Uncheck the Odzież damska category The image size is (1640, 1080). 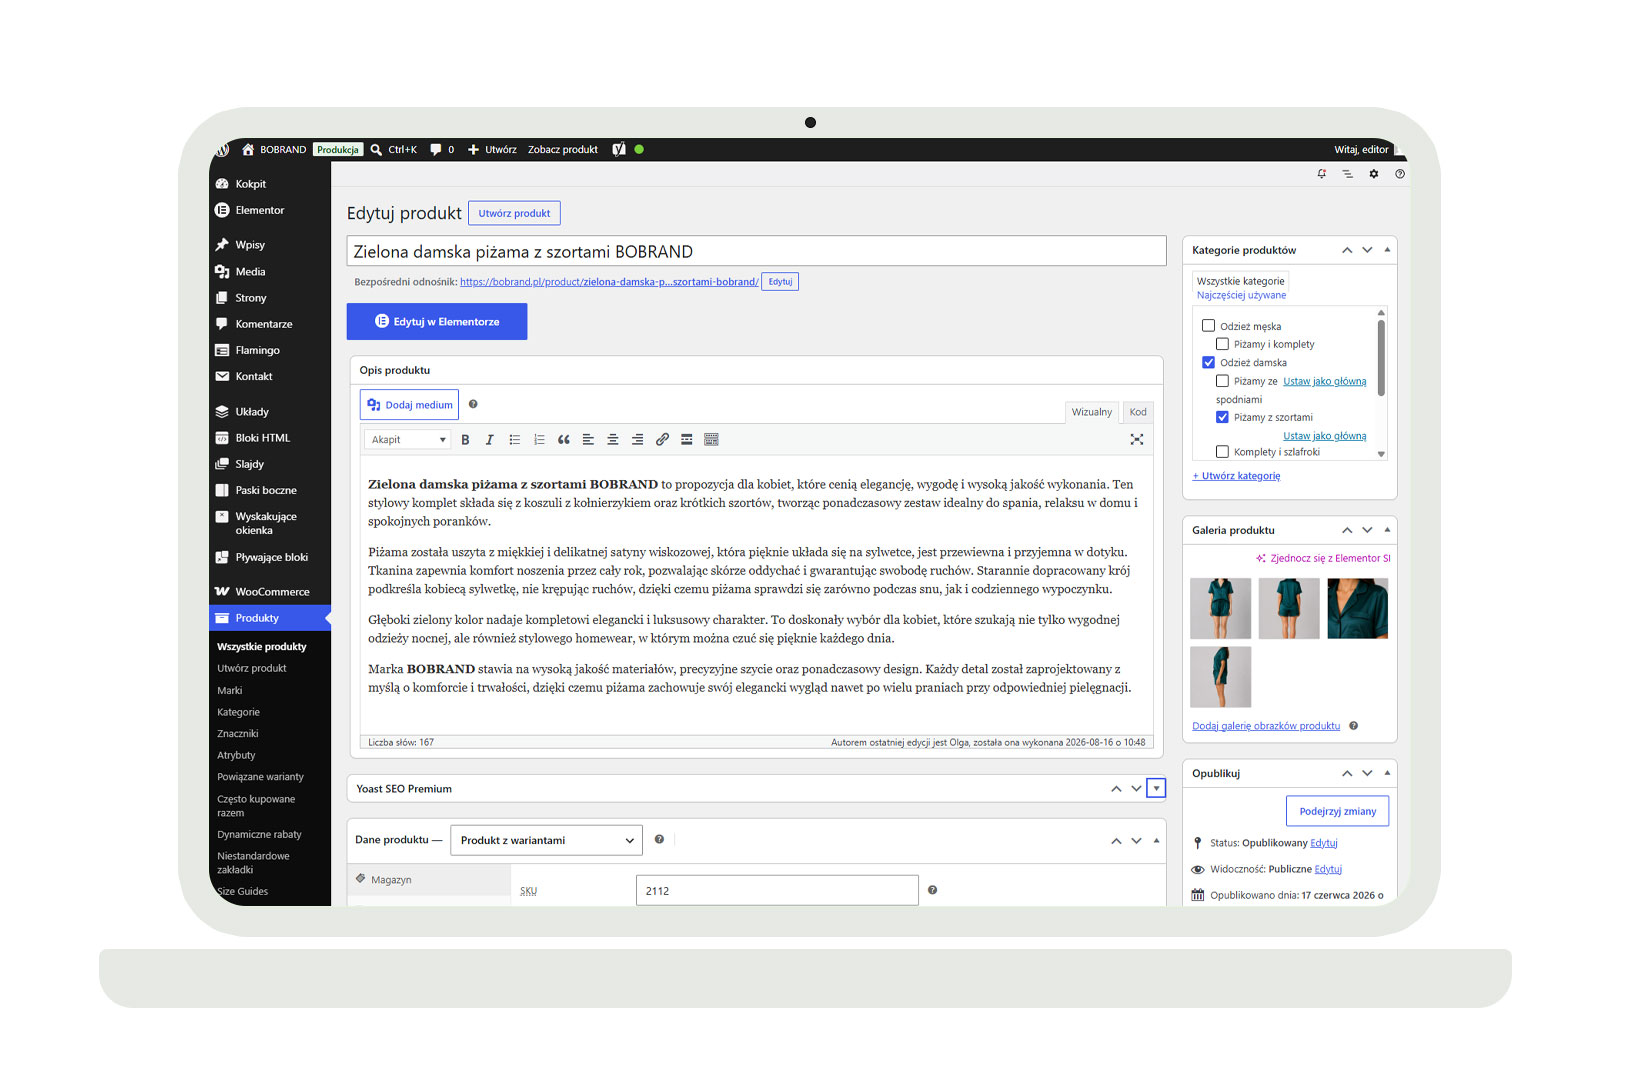[1209, 363]
